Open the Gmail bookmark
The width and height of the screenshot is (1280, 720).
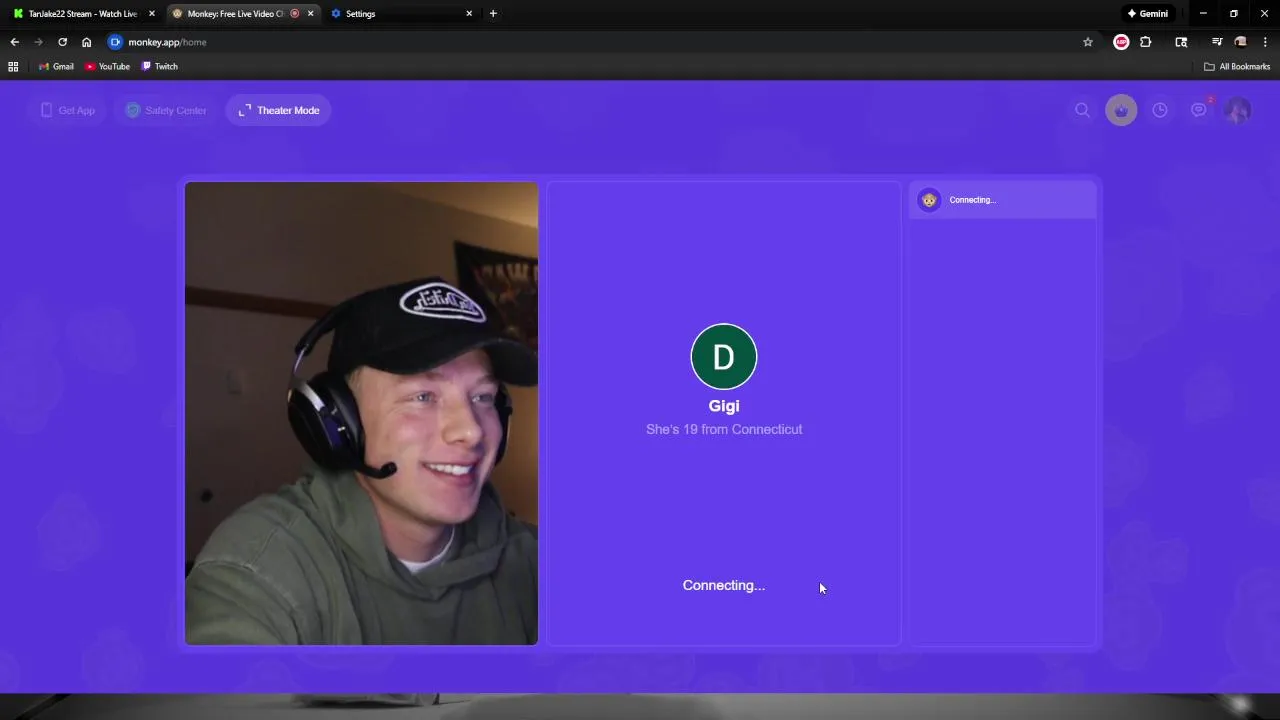(56, 66)
